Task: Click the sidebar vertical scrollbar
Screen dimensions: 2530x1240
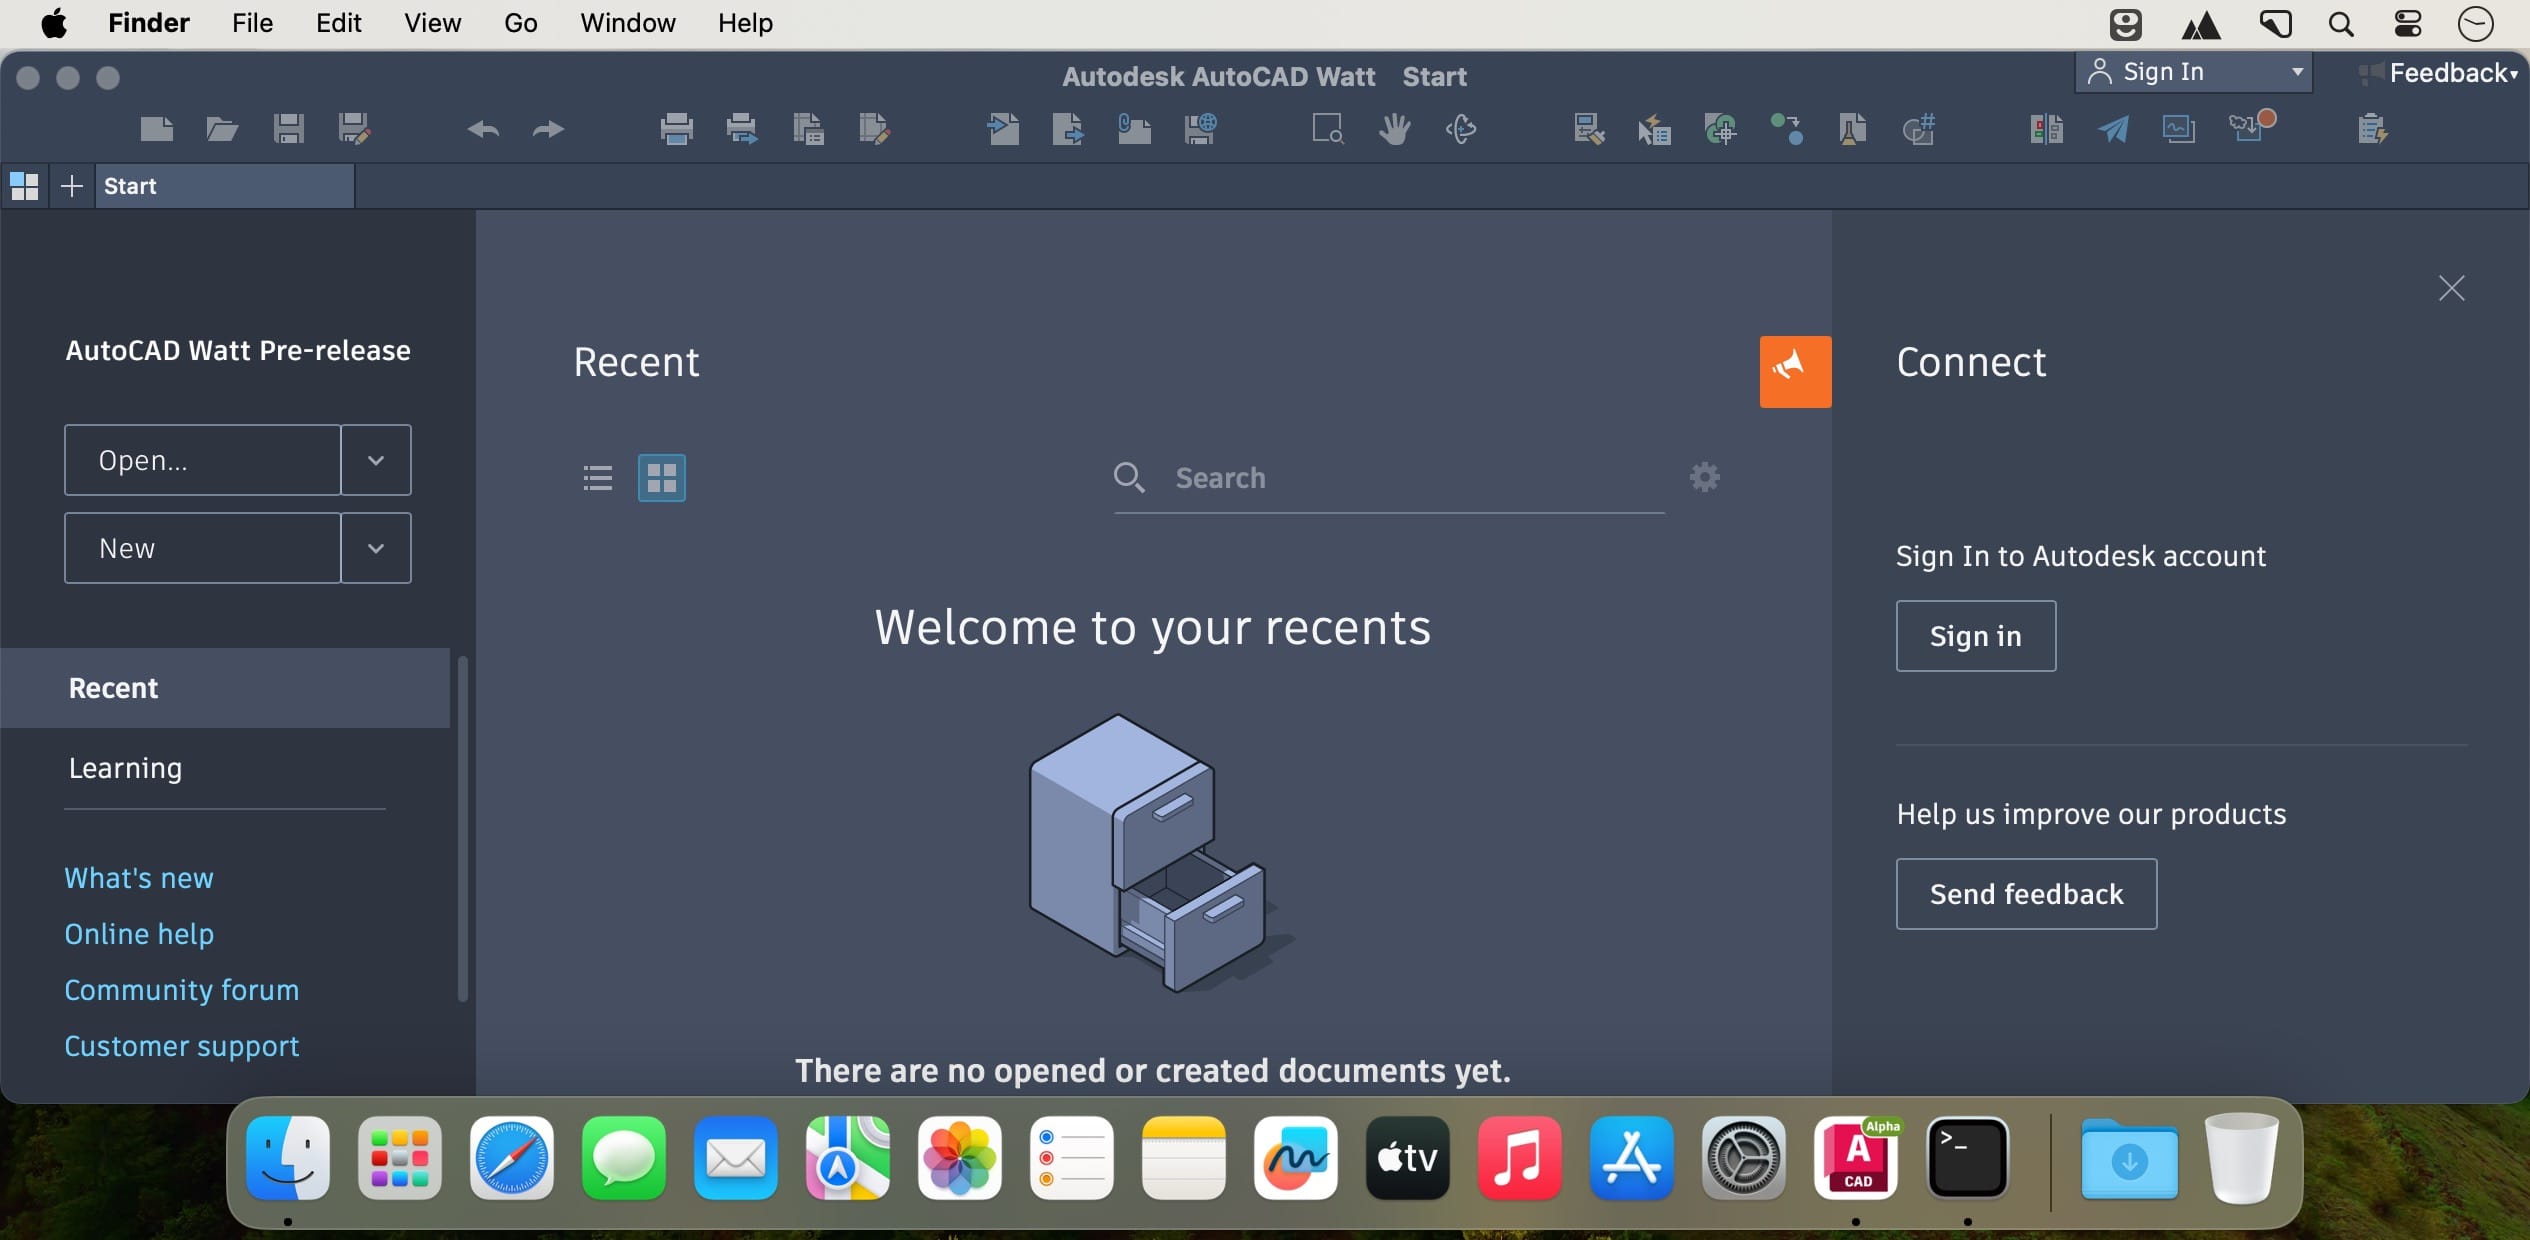Action: click(x=462, y=828)
